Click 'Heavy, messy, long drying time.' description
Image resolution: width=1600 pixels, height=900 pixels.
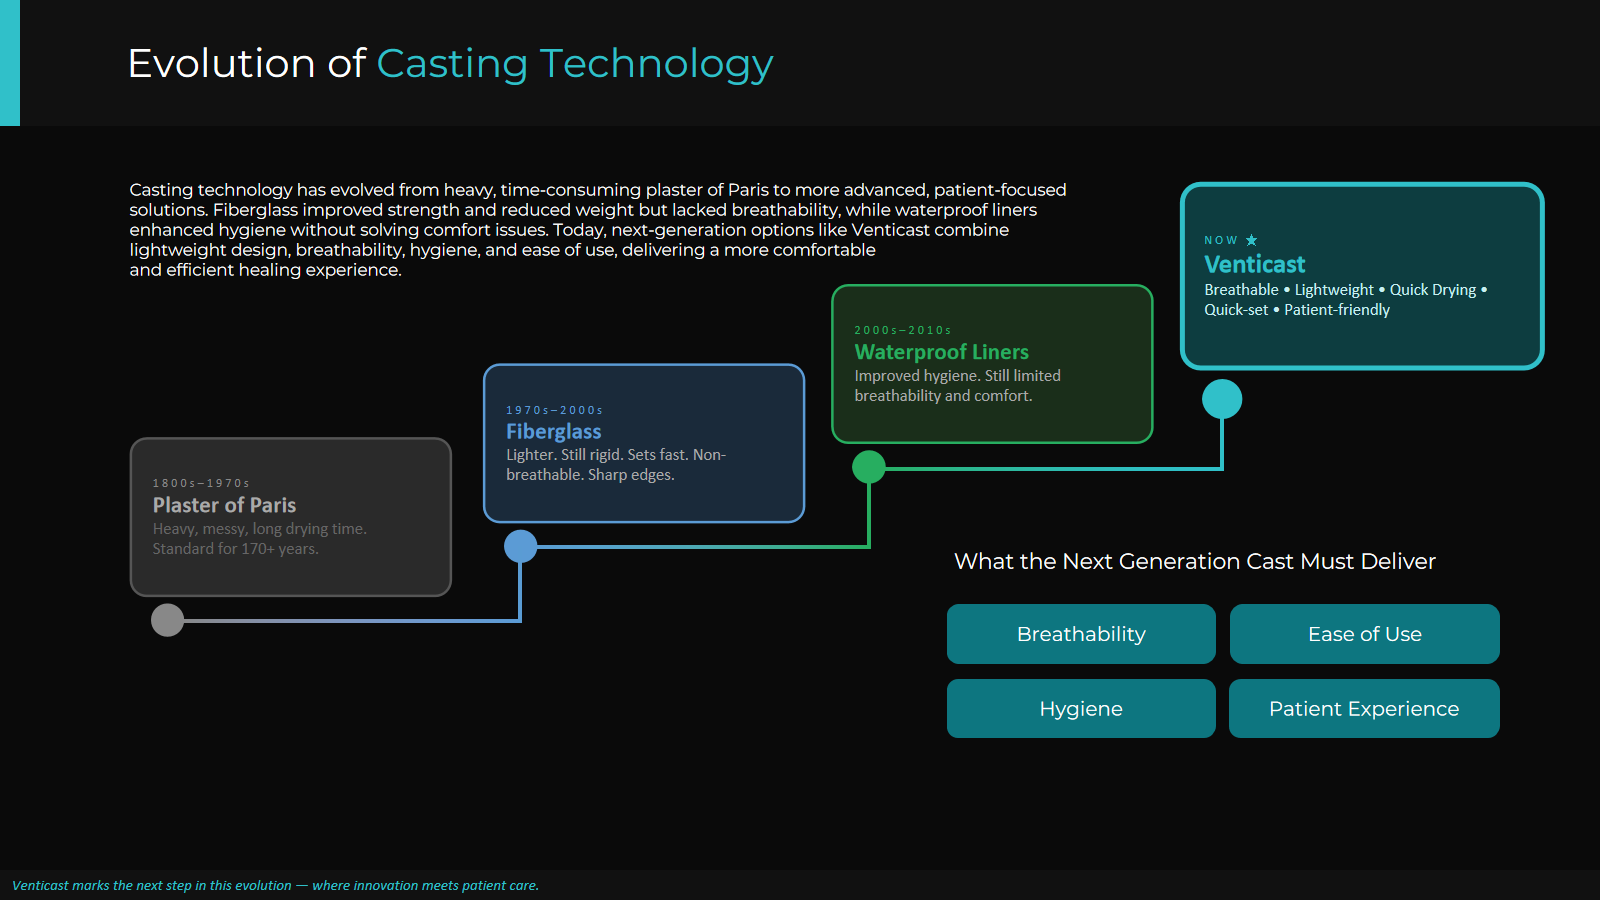tap(260, 529)
